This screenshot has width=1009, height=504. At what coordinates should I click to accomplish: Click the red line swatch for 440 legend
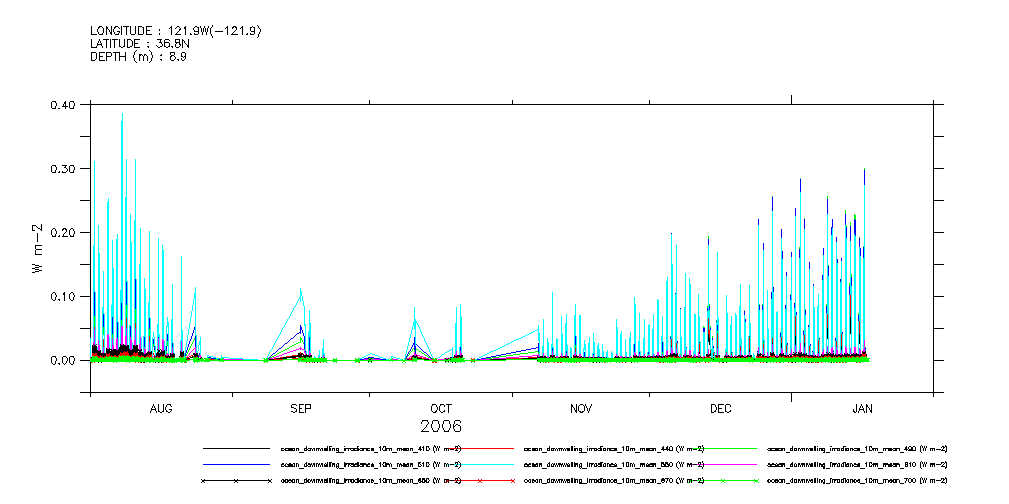(479, 449)
